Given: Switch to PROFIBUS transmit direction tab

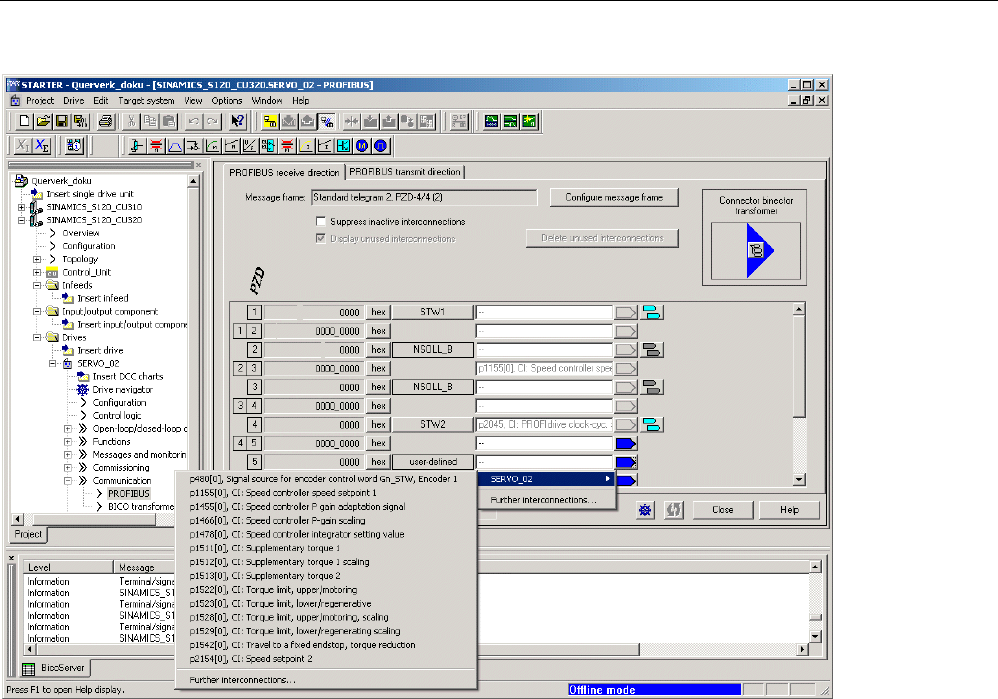Looking at the screenshot, I should click(405, 172).
